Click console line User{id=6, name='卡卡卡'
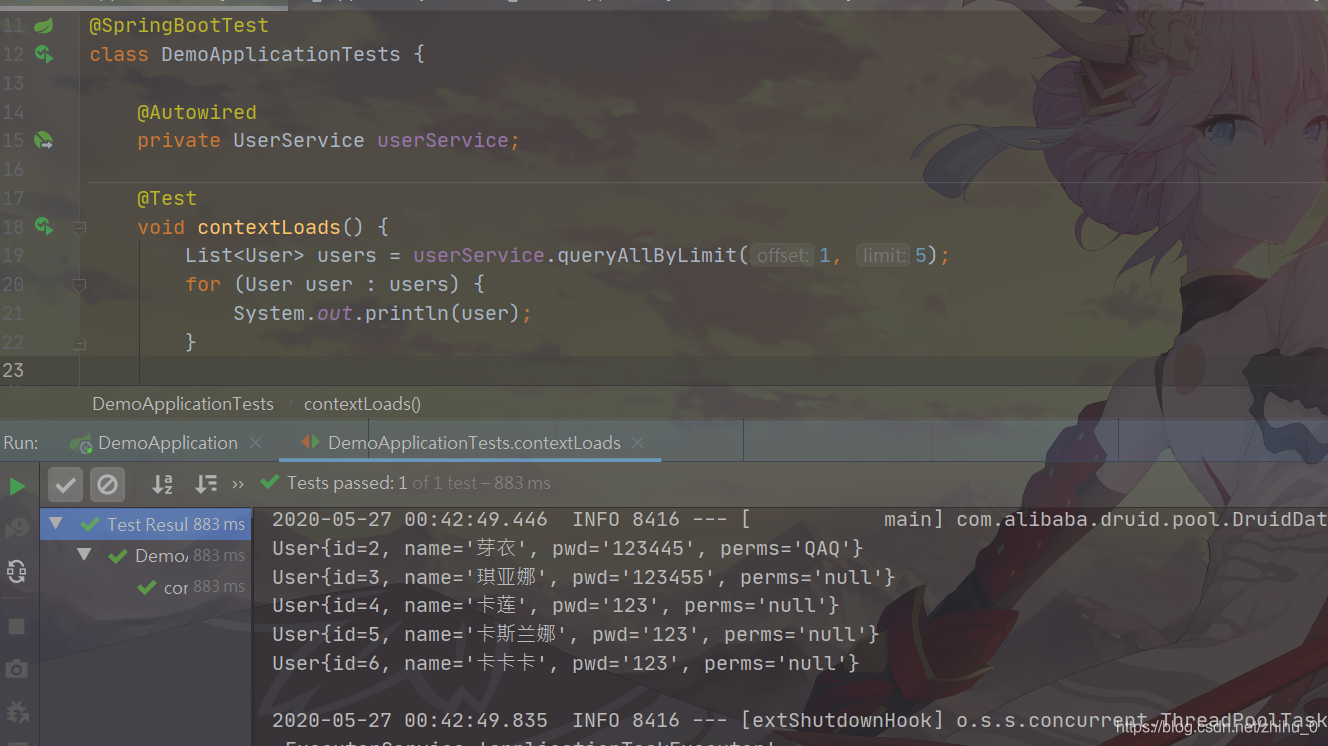 [566, 663]
